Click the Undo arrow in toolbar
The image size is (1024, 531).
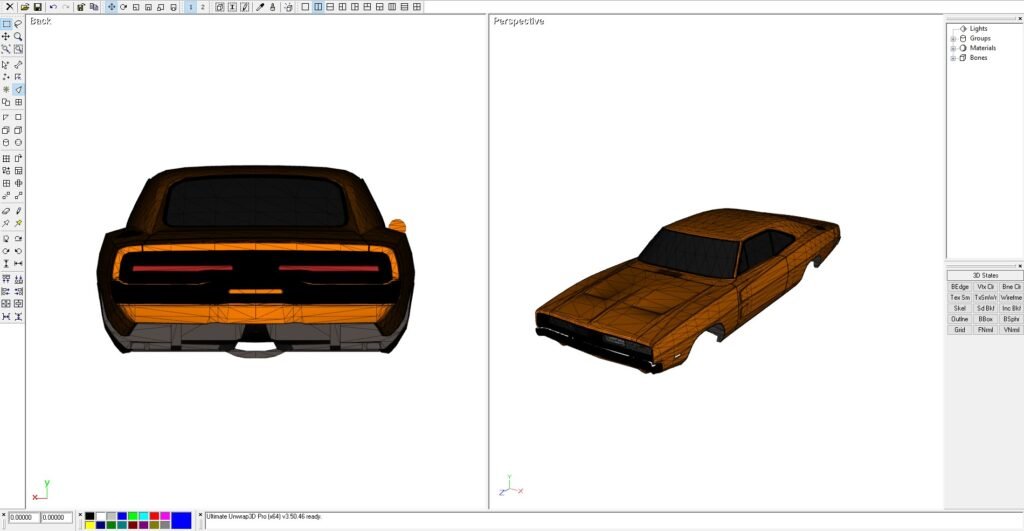pos(53,7)
